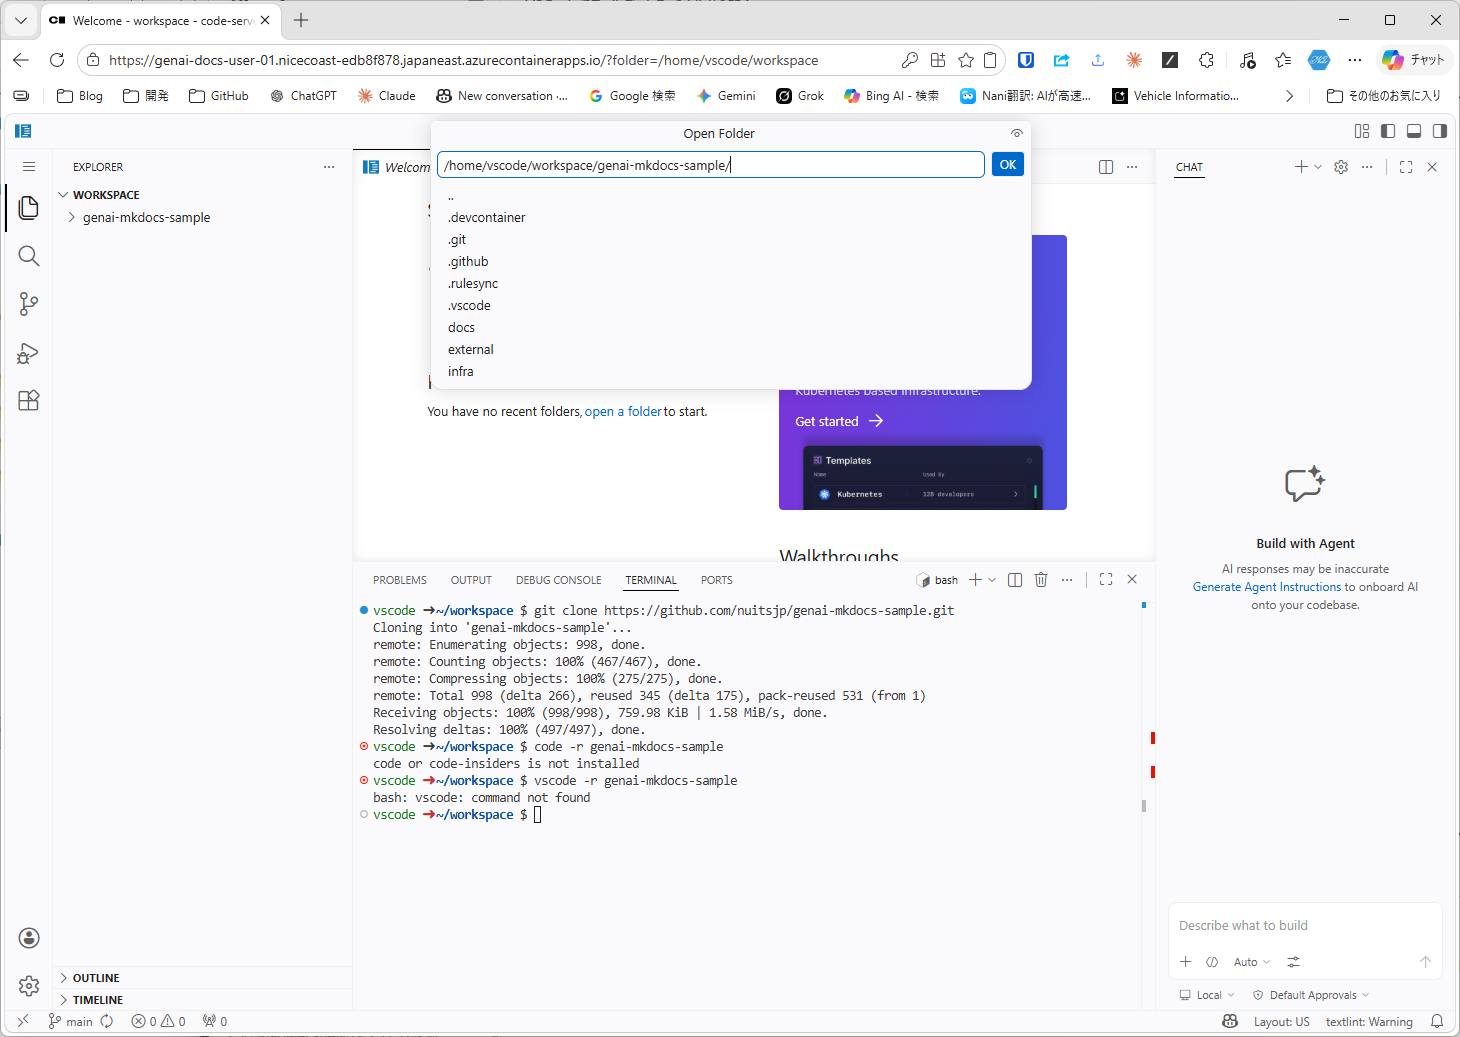Toggle the bottom panel layout button

click(1414, 131)
